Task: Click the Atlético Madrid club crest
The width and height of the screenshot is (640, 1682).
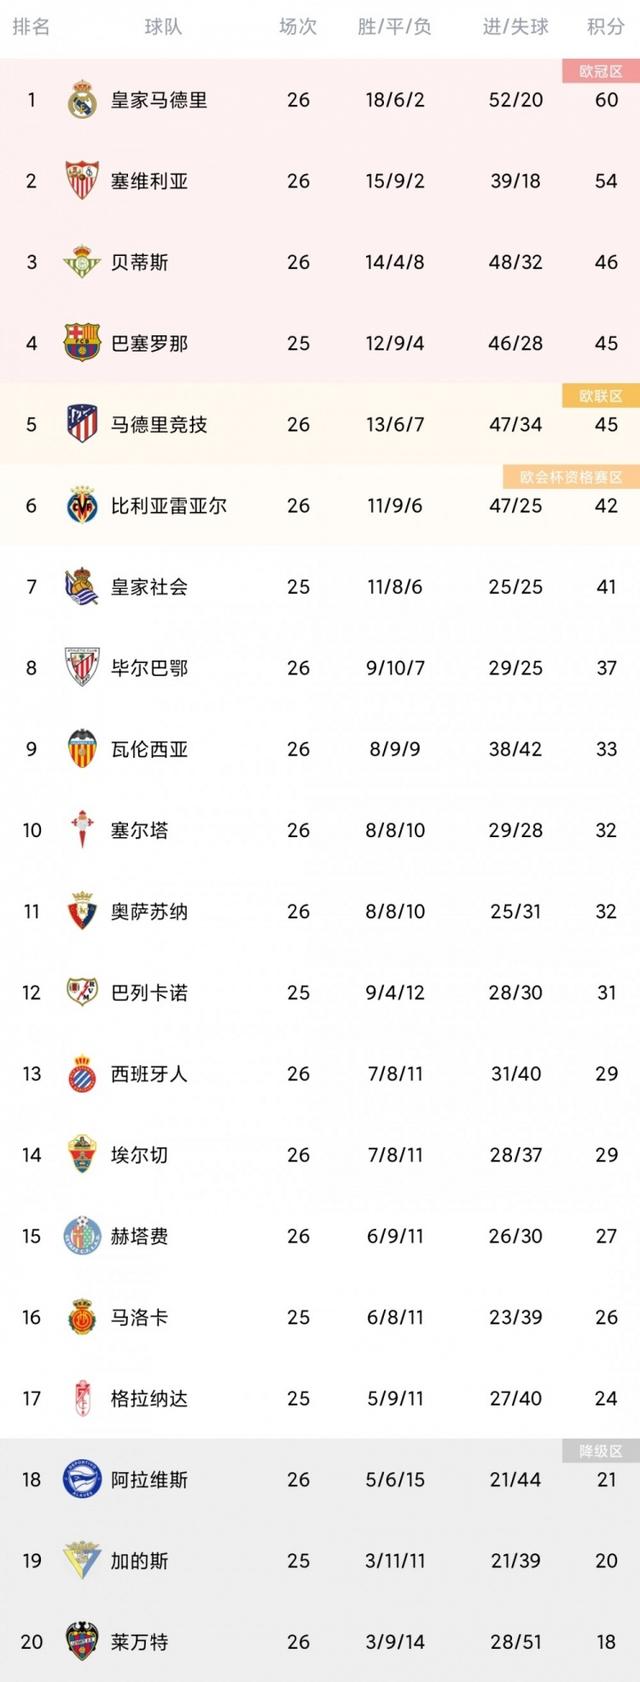Action: (x=81, y=424)
